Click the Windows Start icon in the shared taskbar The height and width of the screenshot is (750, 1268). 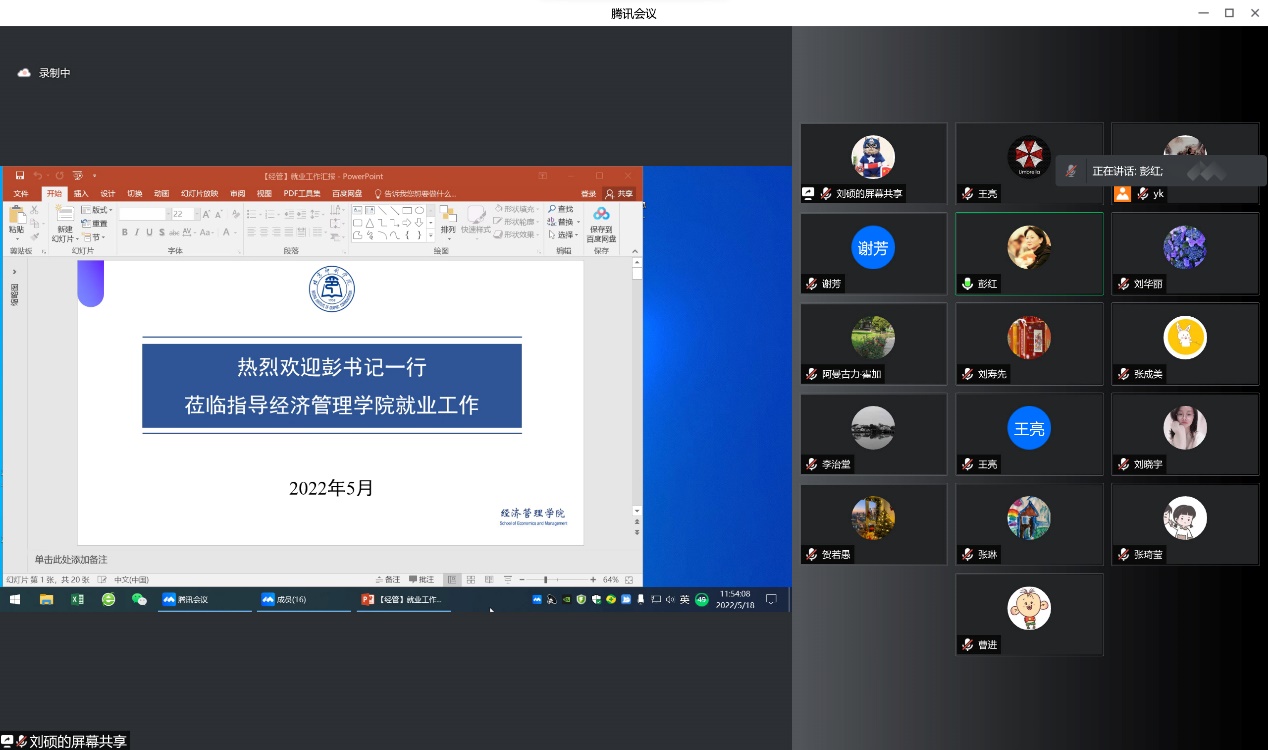[x=15, y=599]
